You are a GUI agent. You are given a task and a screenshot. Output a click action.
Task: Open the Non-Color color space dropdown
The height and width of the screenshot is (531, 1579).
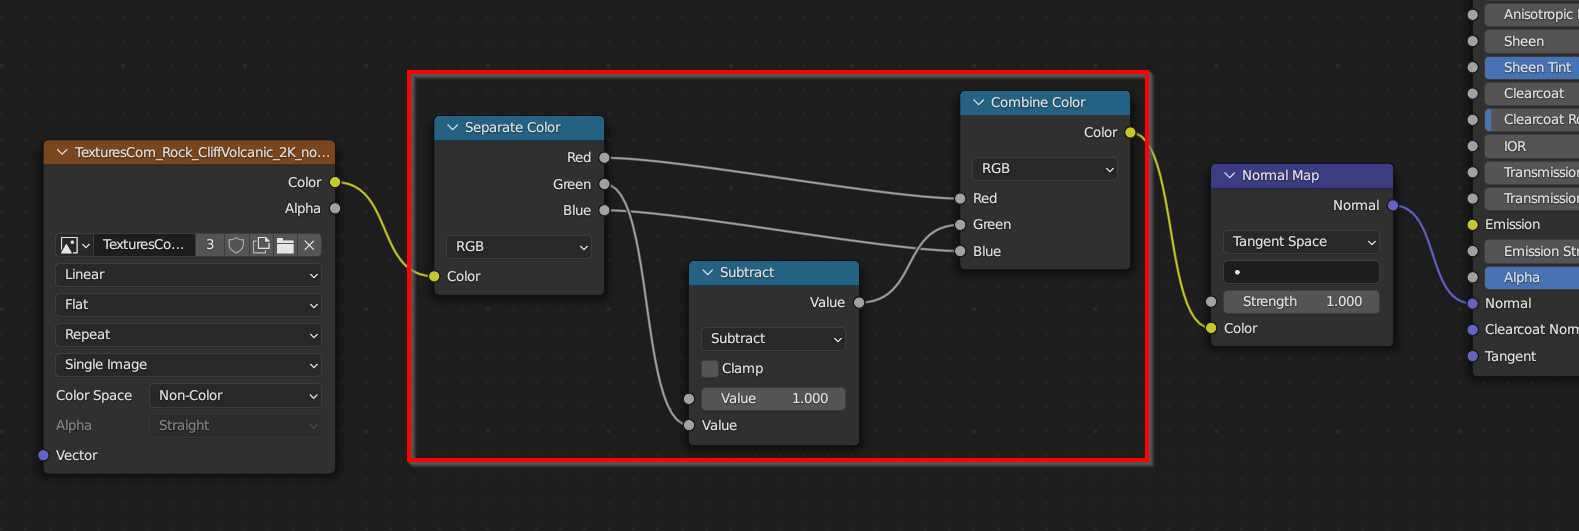pos(235,396)
